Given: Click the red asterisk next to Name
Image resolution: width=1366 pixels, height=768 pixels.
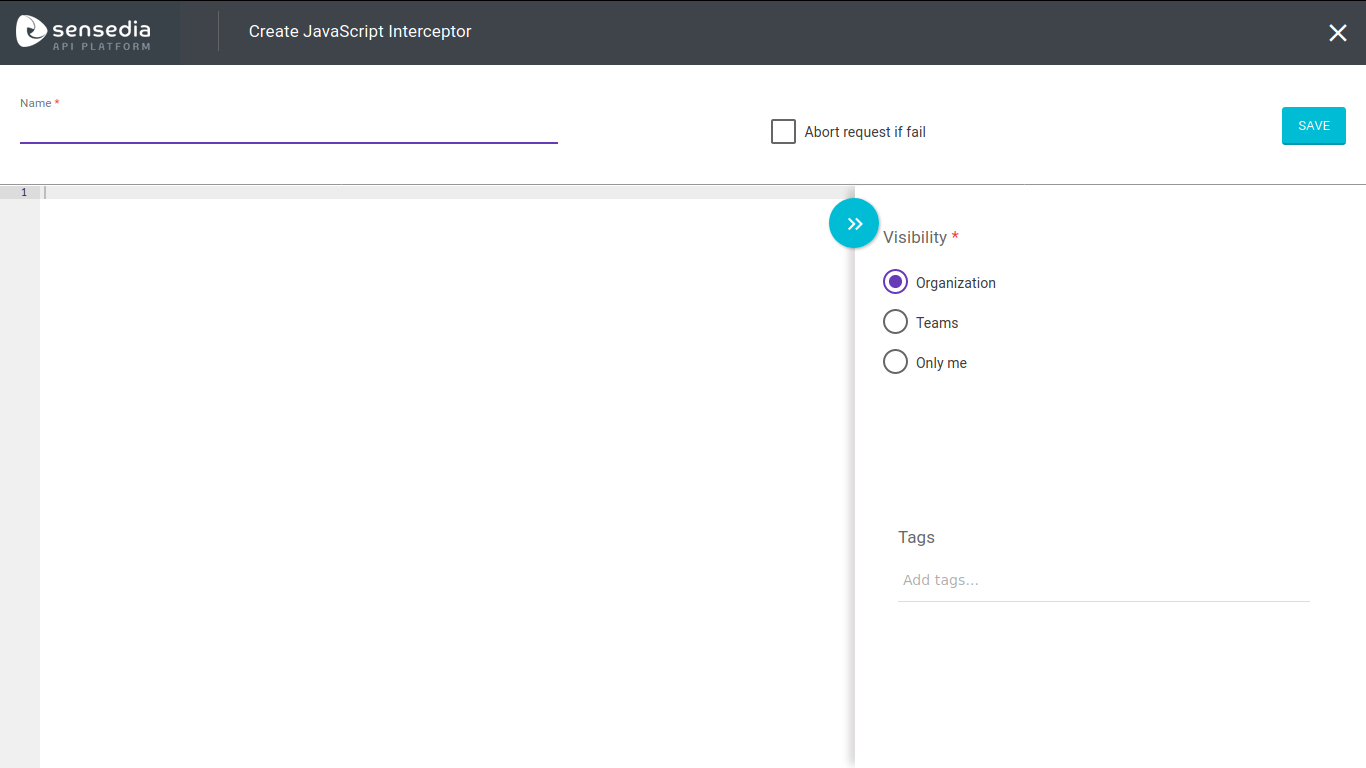Looking at the screenshot, I should tap(56, 102).
